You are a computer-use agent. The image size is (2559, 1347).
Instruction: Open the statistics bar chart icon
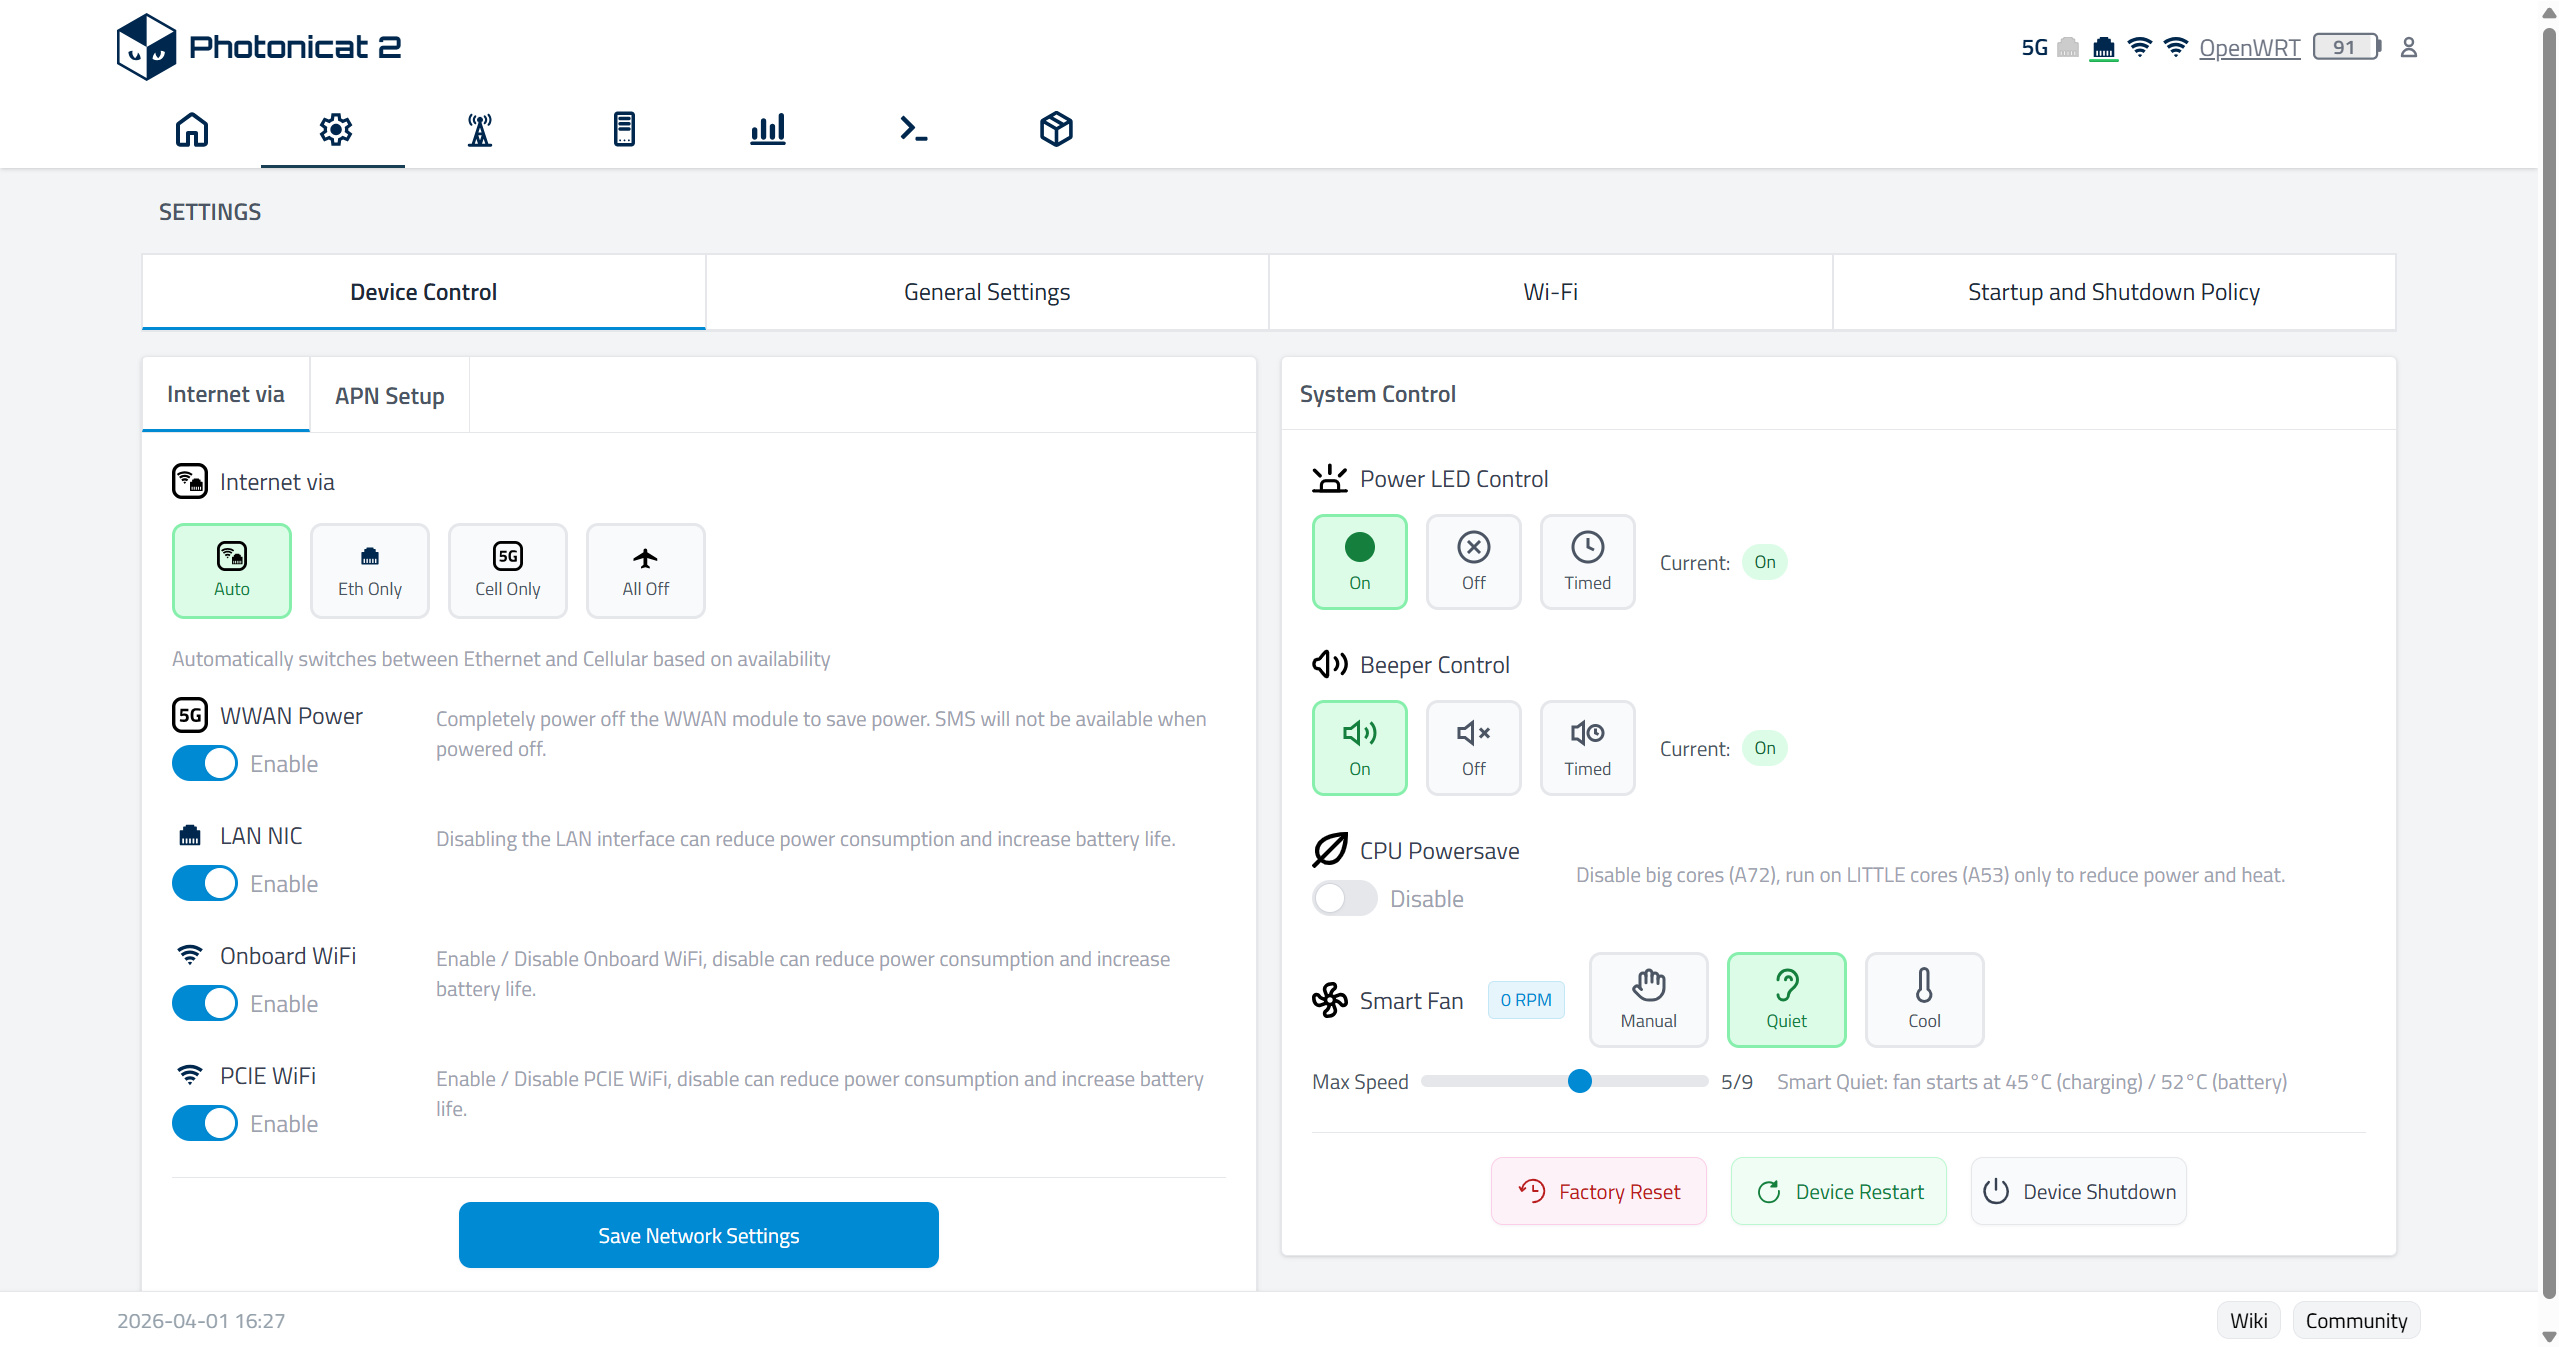coord(767,130)
